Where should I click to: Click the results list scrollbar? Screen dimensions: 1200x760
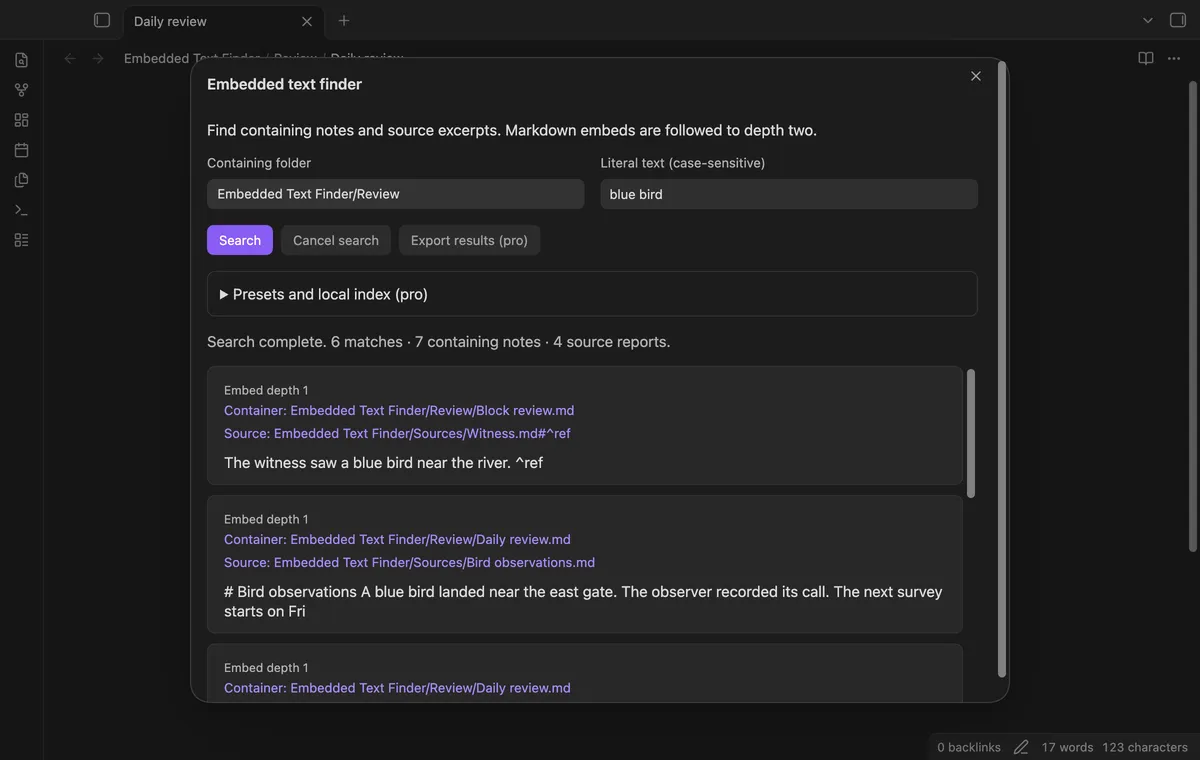pos(970,434)
